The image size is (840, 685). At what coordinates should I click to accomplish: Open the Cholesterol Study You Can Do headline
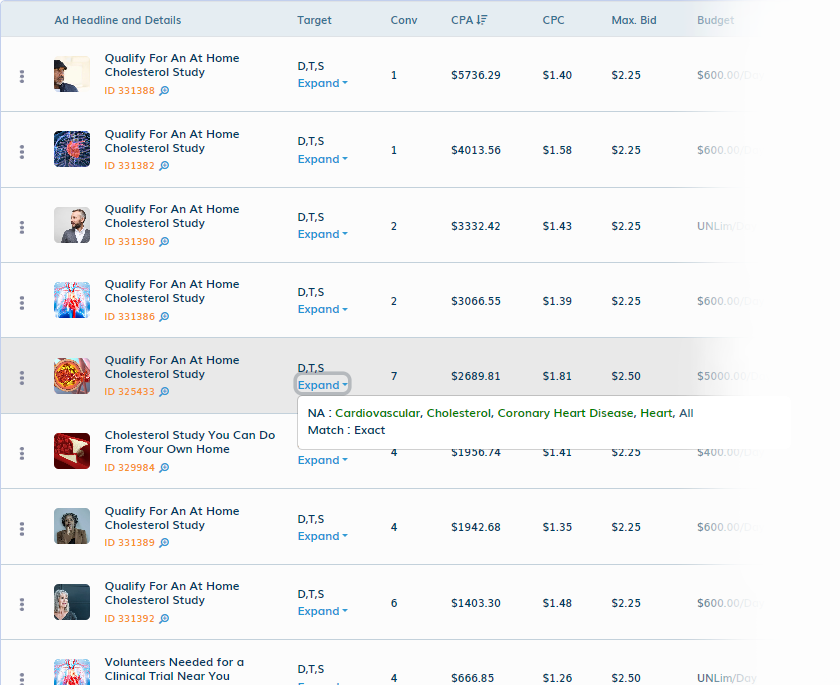(x=190, y=442)
